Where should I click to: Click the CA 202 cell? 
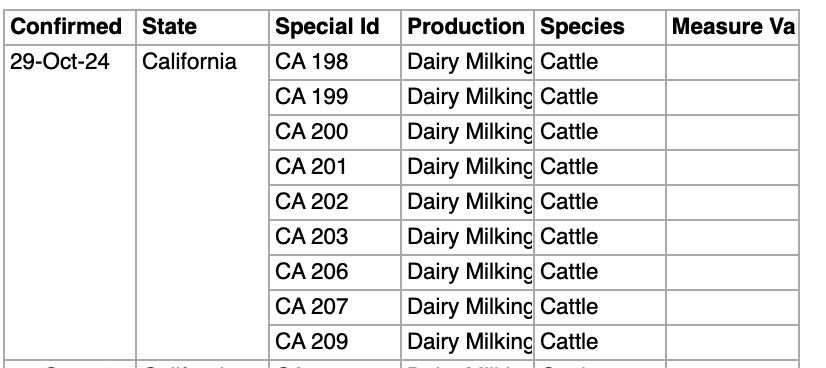click(335, 202)
